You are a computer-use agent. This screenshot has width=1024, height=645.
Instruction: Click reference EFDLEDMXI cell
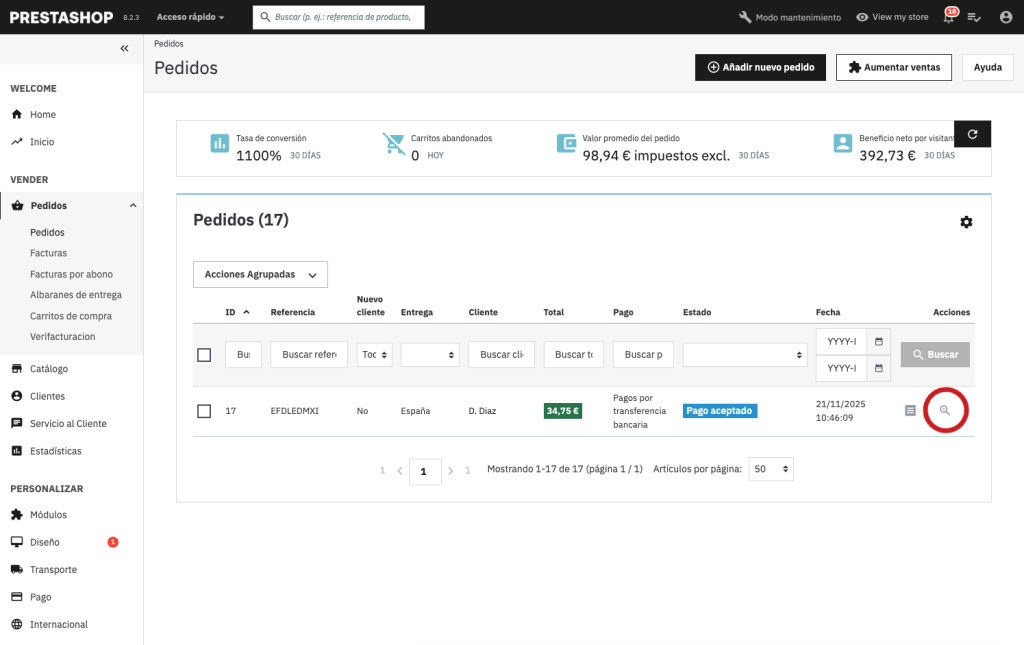click(295, 411)
